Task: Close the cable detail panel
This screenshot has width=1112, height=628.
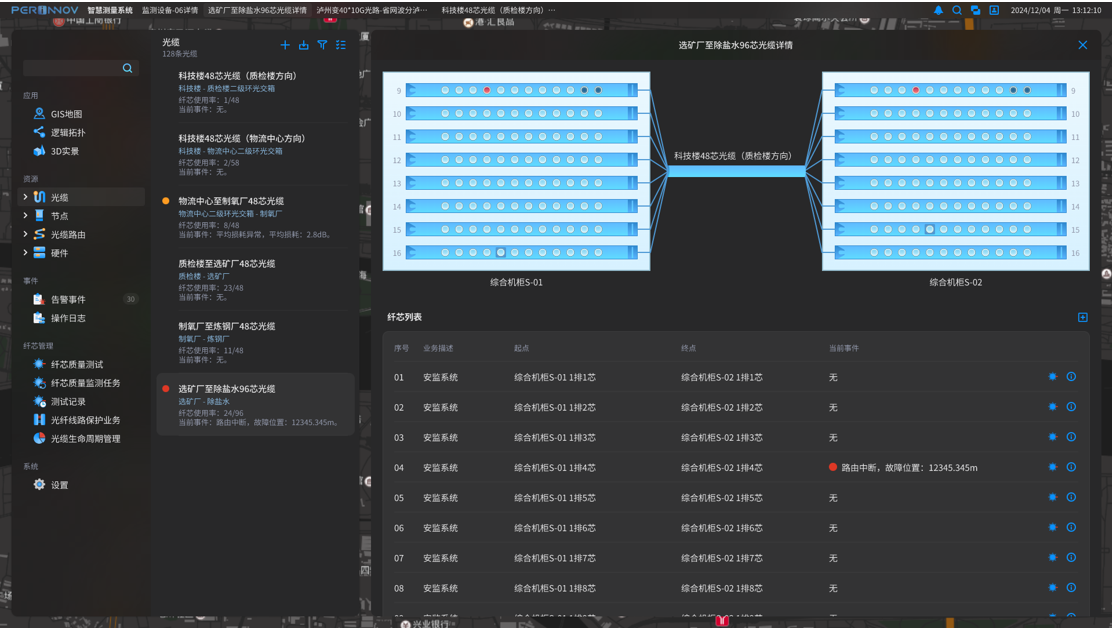Action: [x=1083, y=45]
